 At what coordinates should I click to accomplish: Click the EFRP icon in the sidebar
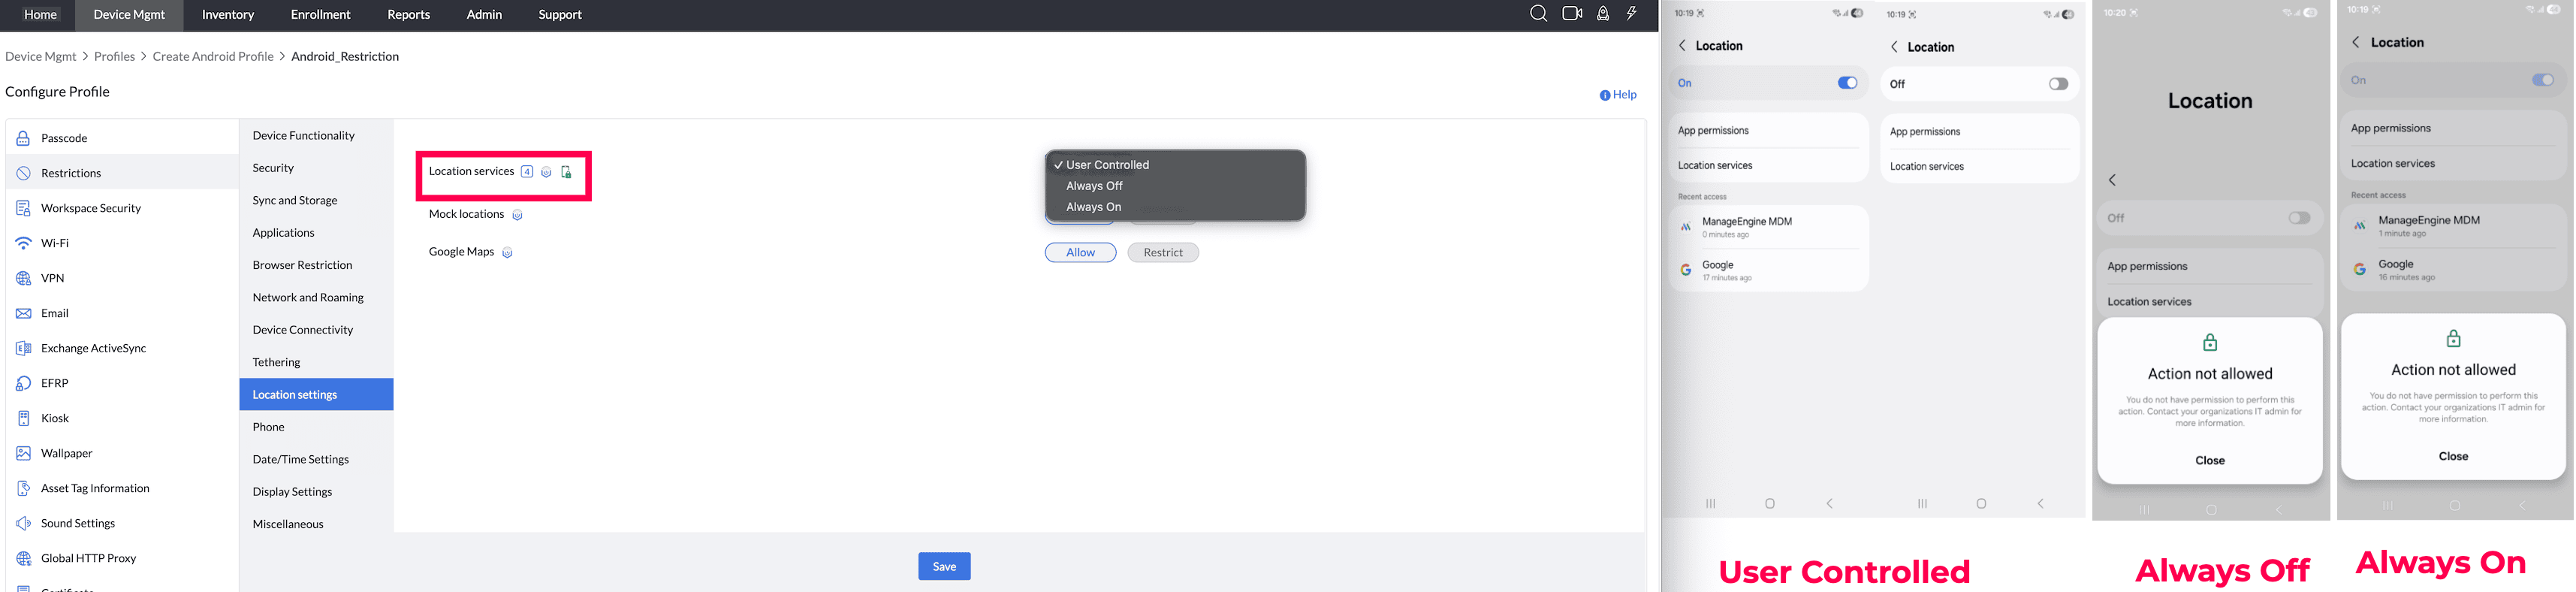(23, 383)
